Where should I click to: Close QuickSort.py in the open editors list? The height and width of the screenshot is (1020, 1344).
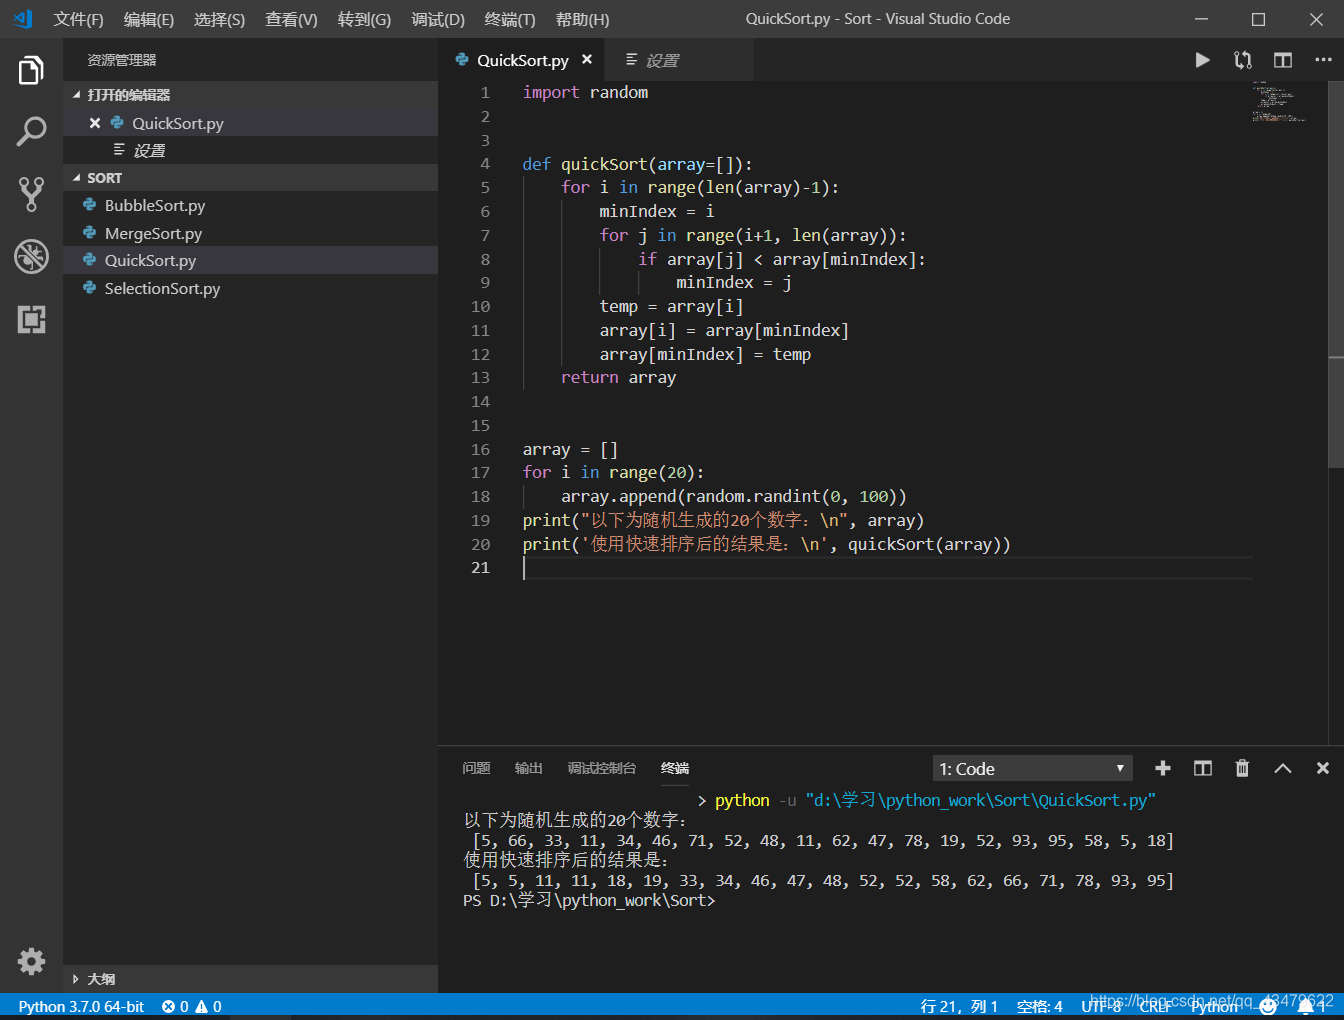[95, 123]
